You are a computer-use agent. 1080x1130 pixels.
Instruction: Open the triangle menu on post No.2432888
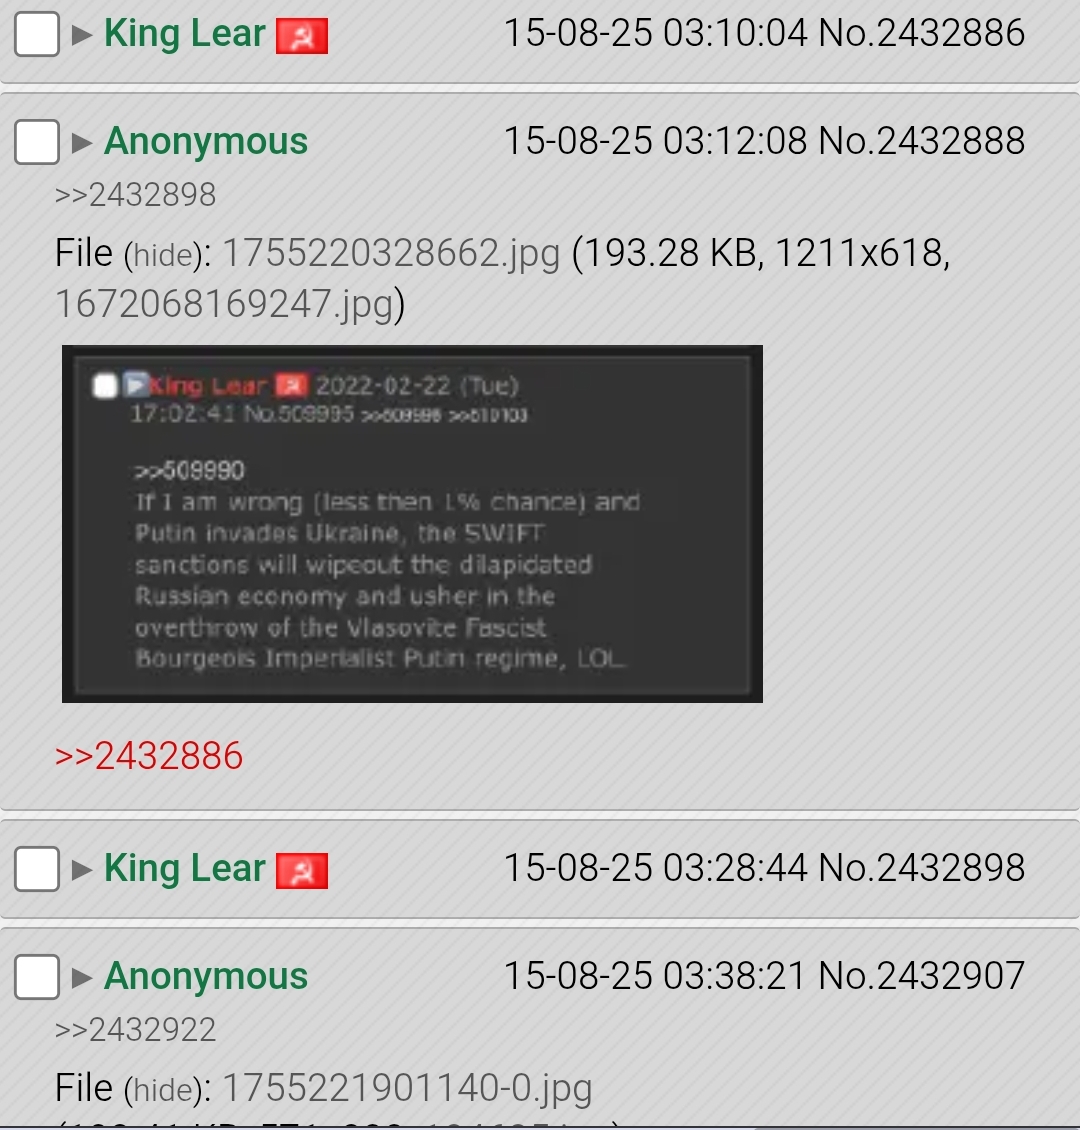82,143
